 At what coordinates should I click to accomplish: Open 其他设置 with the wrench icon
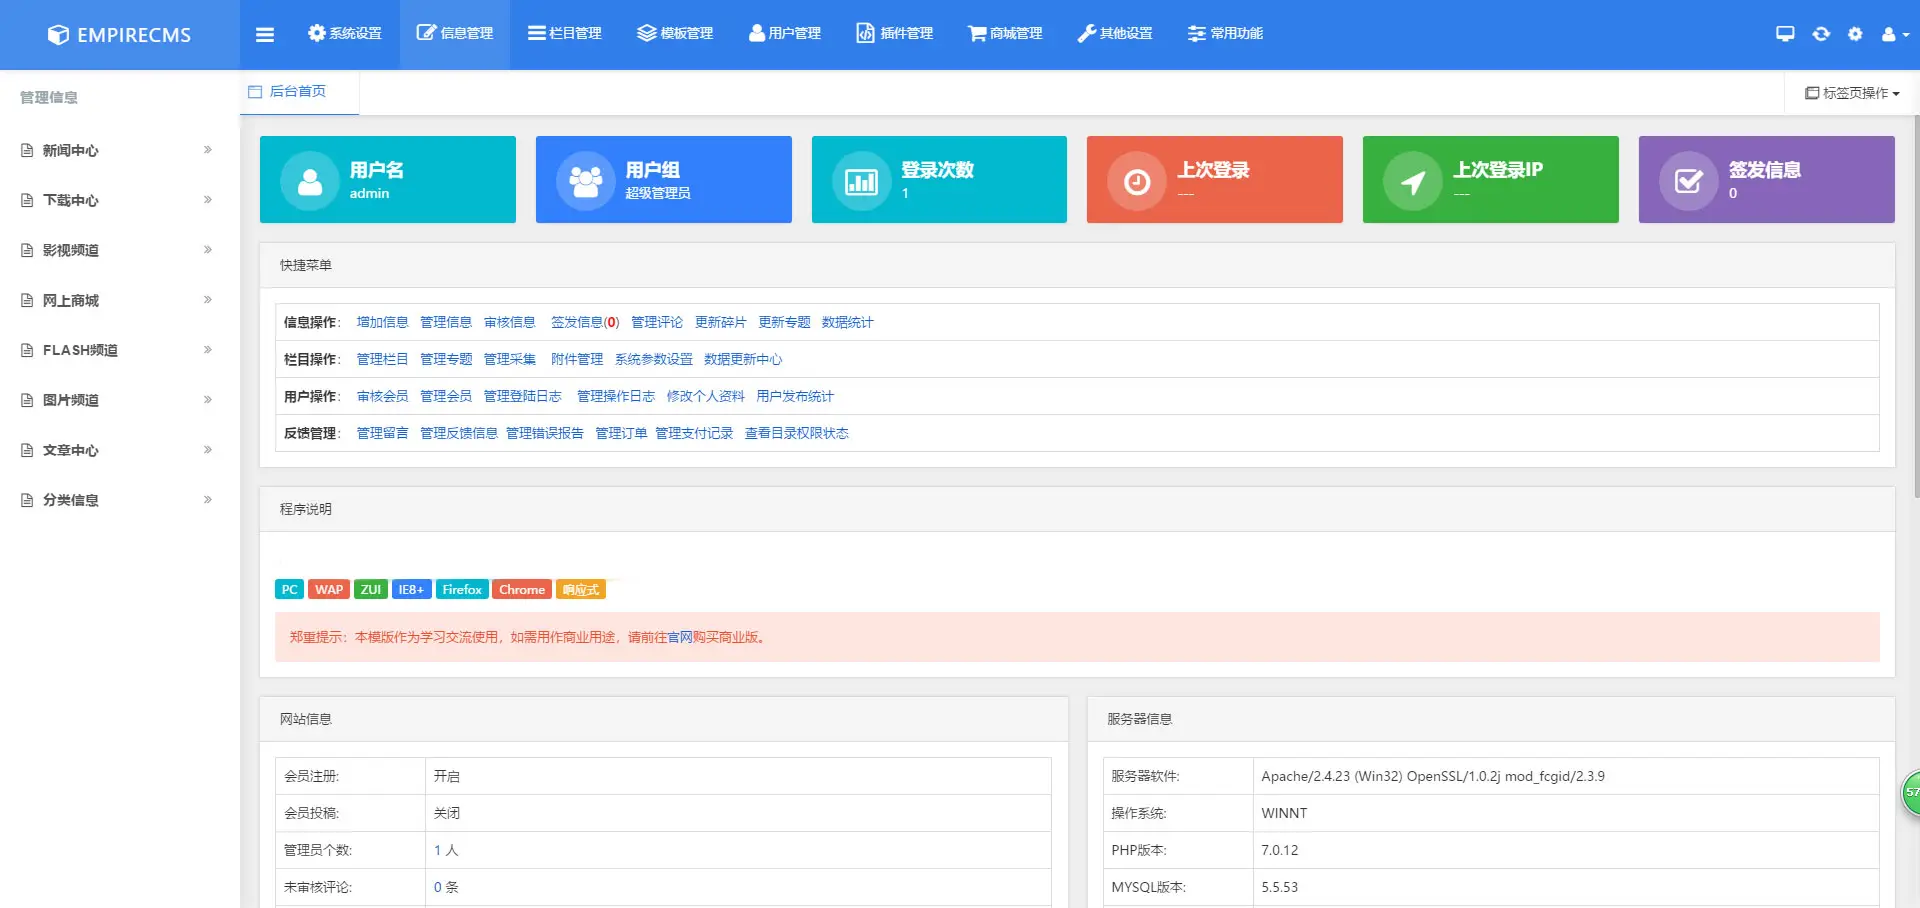1114,33
